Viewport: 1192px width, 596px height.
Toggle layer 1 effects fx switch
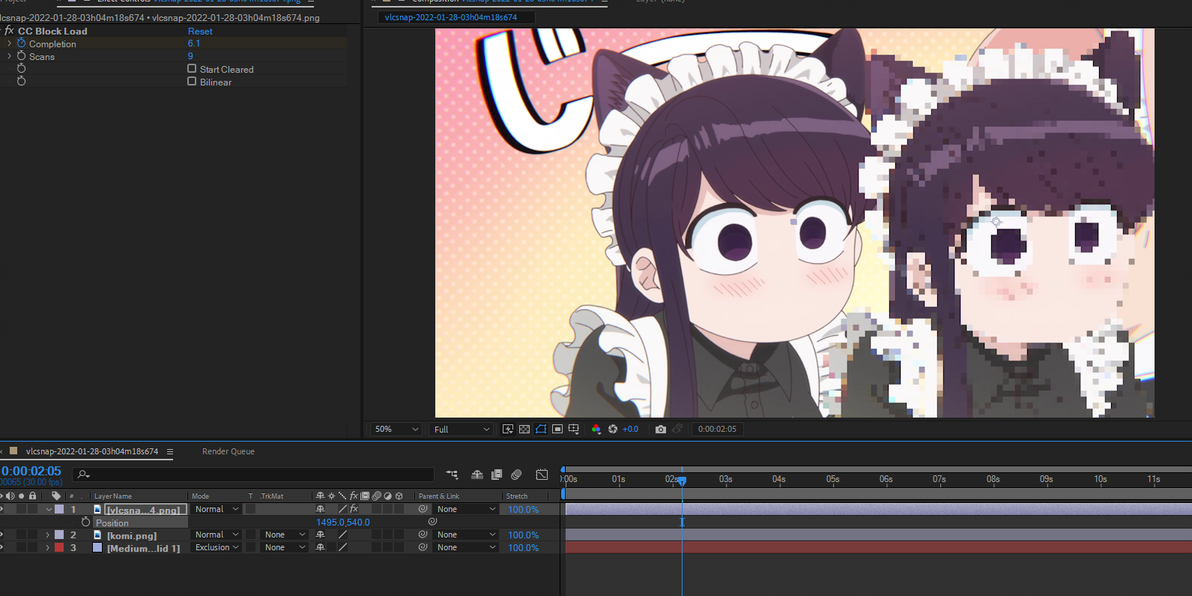point(353,509)
